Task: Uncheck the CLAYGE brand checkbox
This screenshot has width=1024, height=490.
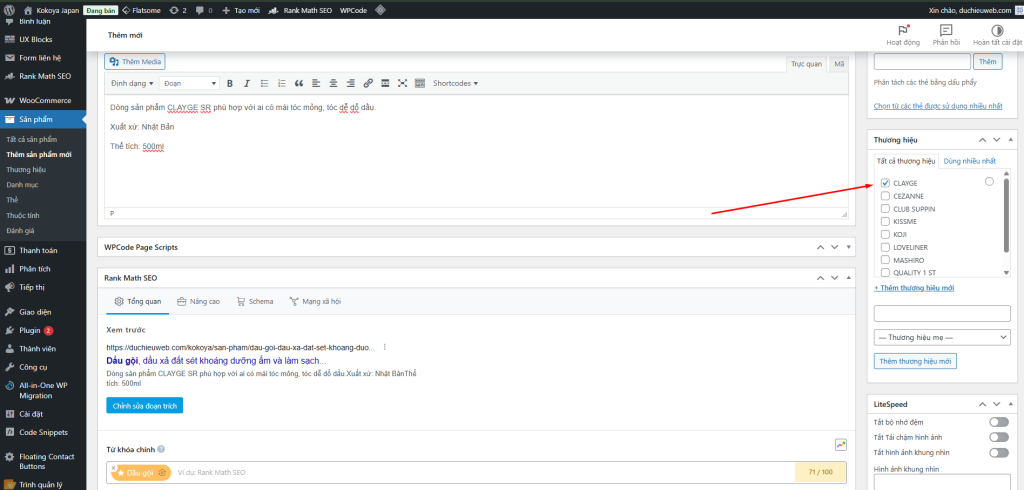Action: pyautogui.click(x=885, y=183)
